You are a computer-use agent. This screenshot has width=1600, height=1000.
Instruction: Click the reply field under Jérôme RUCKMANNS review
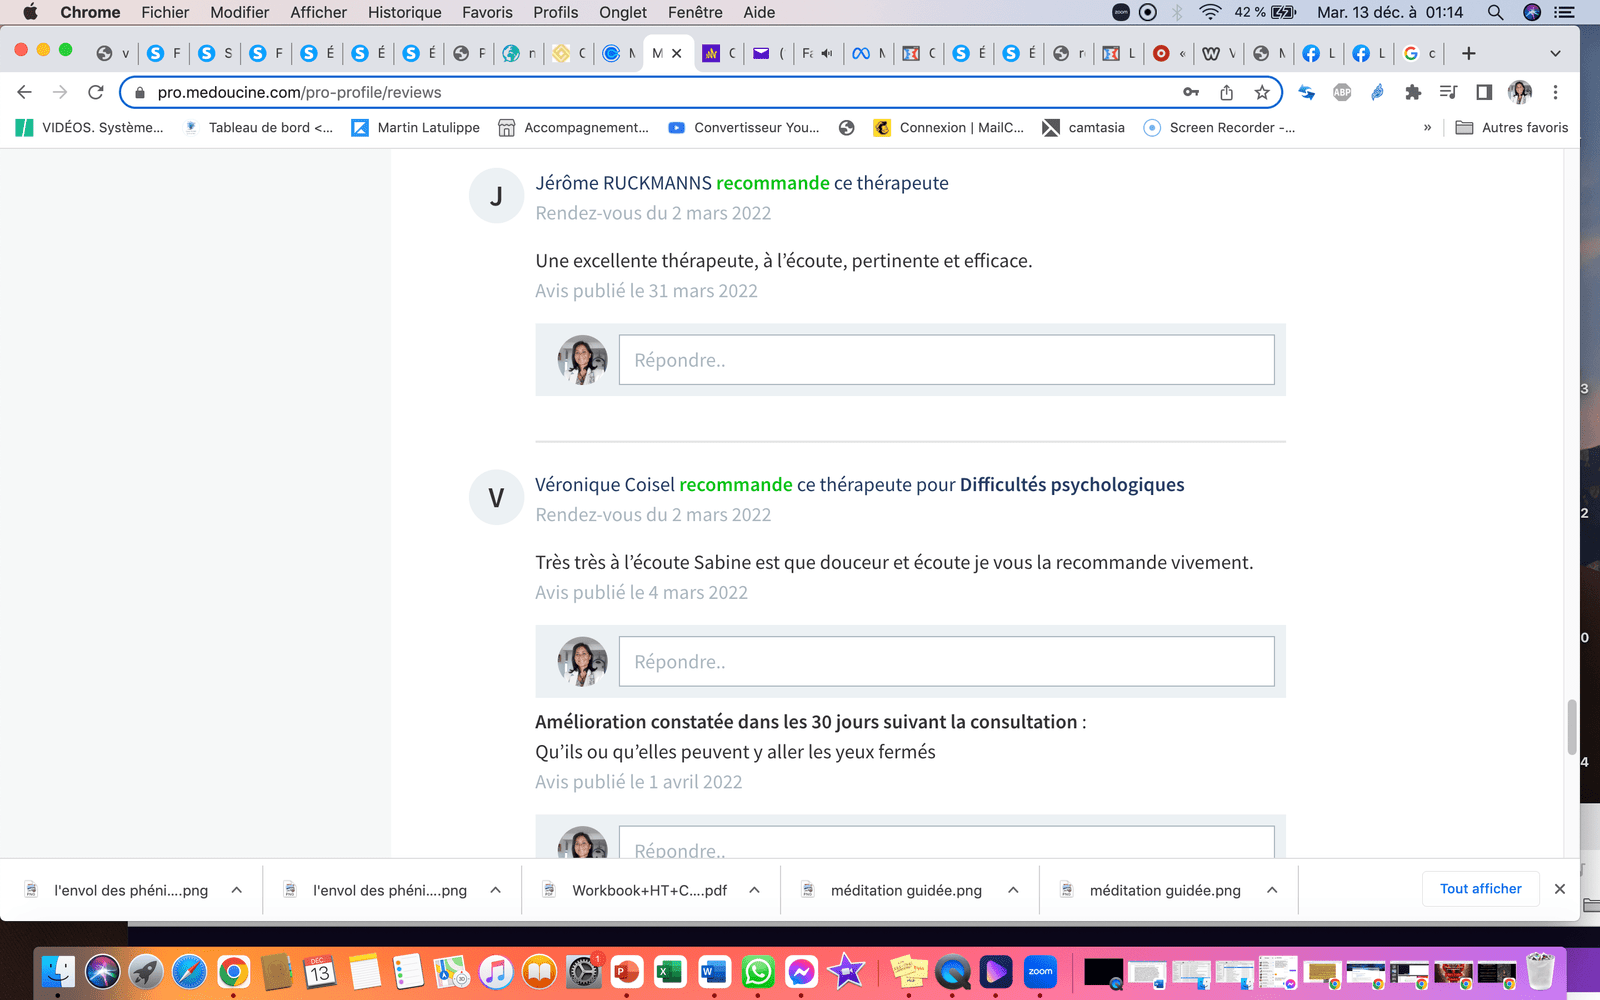[x=946, y=360]
